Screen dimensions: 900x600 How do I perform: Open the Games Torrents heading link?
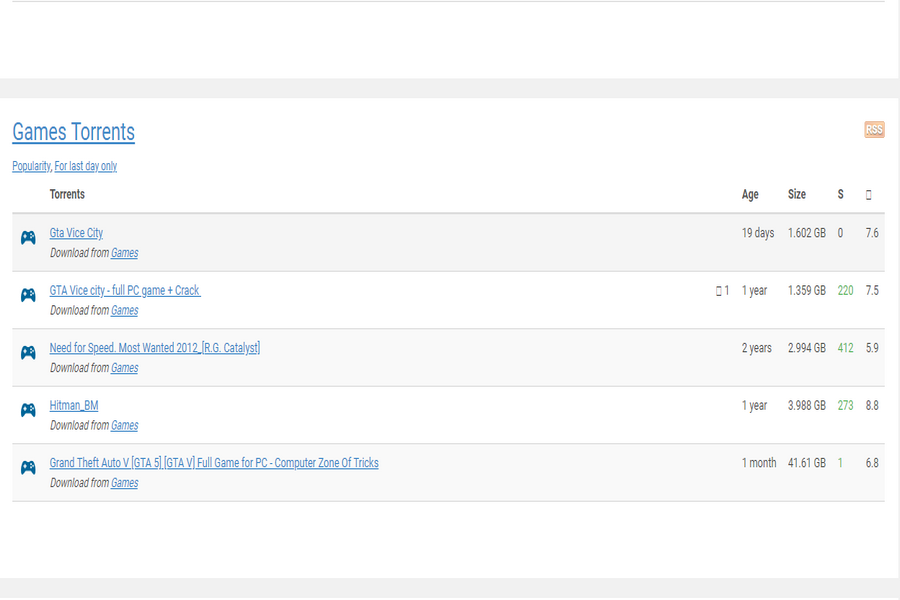[73, 131]
